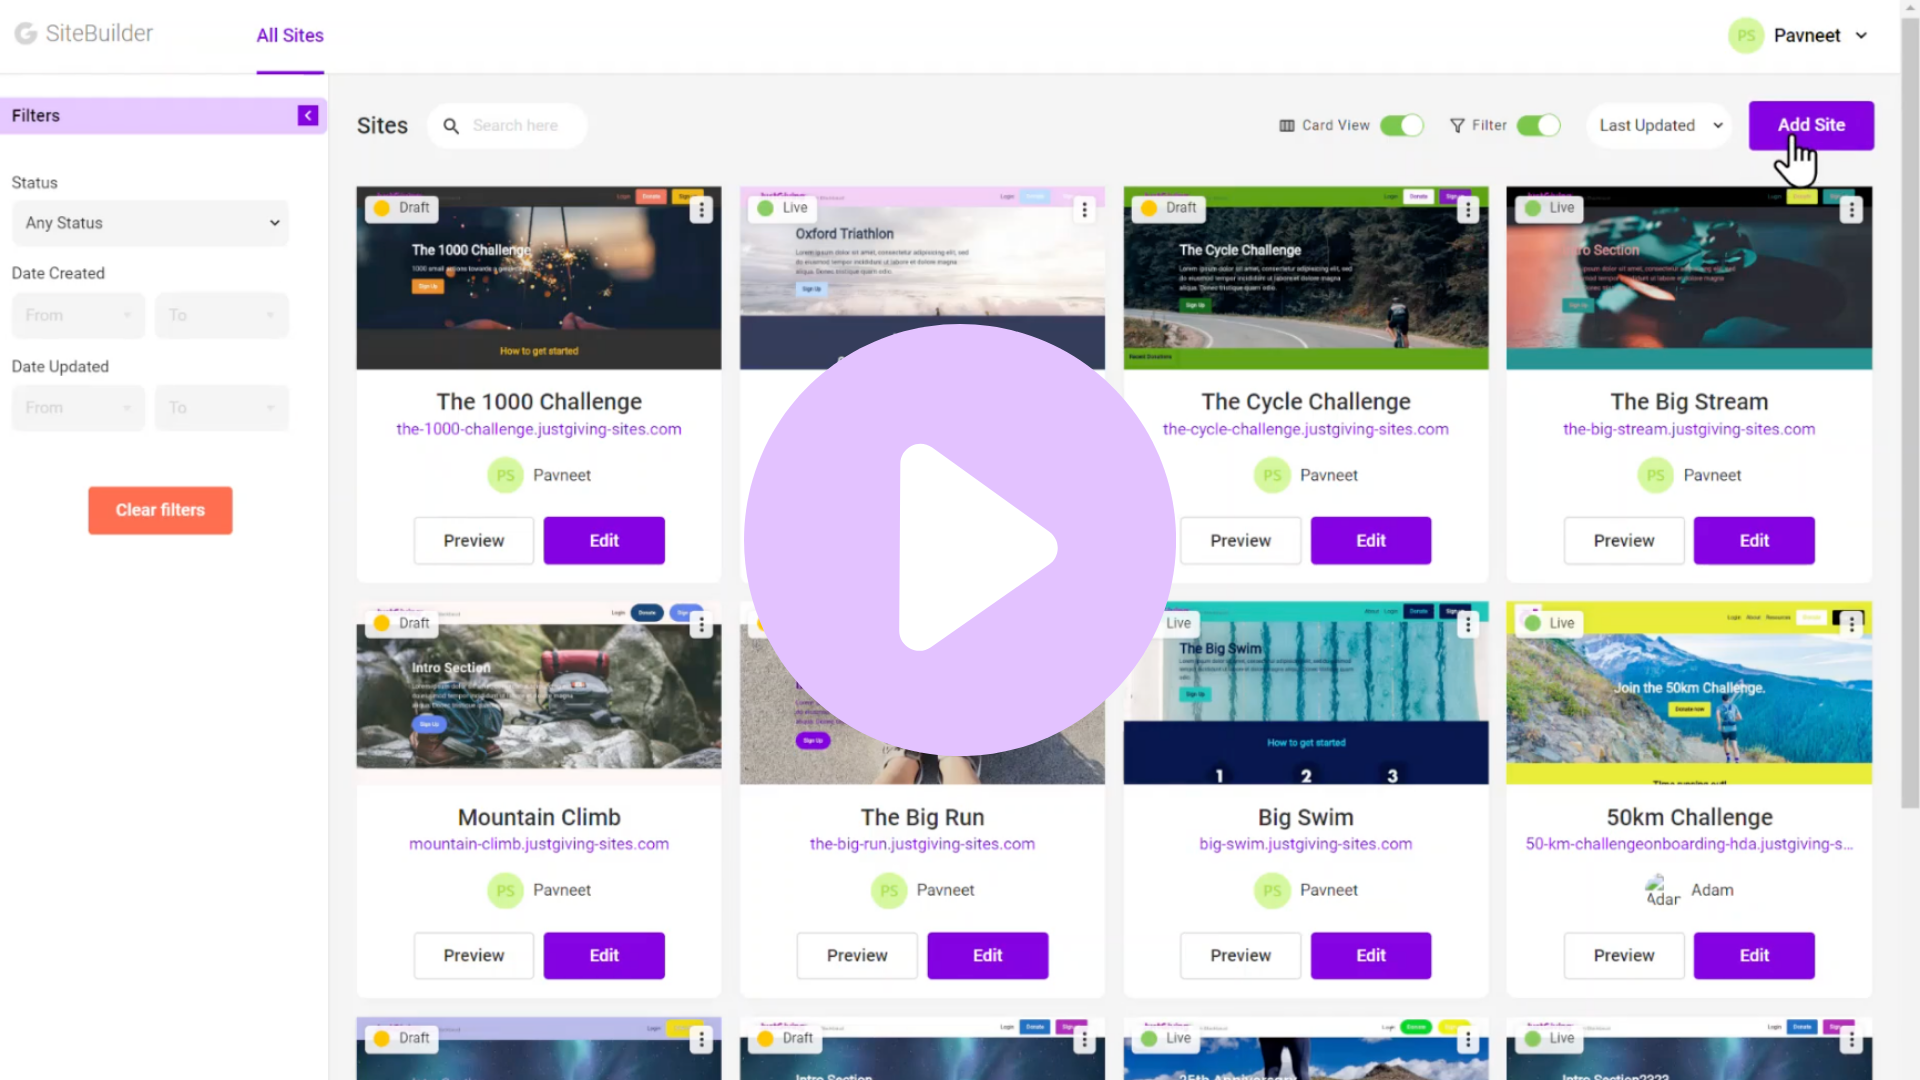Switch to the All Sites tab
The width and height of the screenshot is (1920, 1080).
click(x=290, y=36)
